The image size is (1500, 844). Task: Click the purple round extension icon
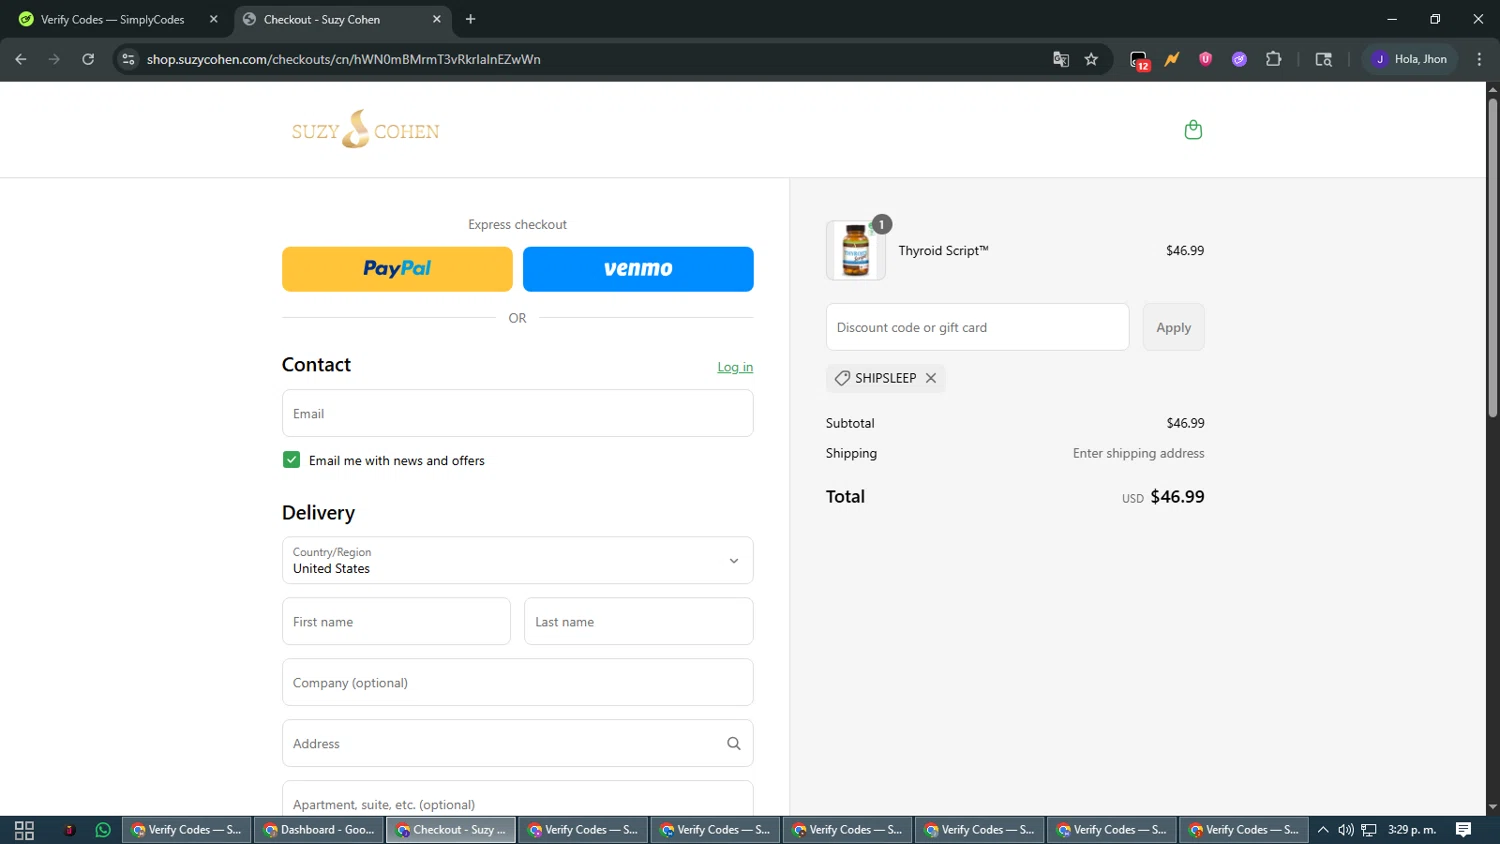(x=1239, y=59)
